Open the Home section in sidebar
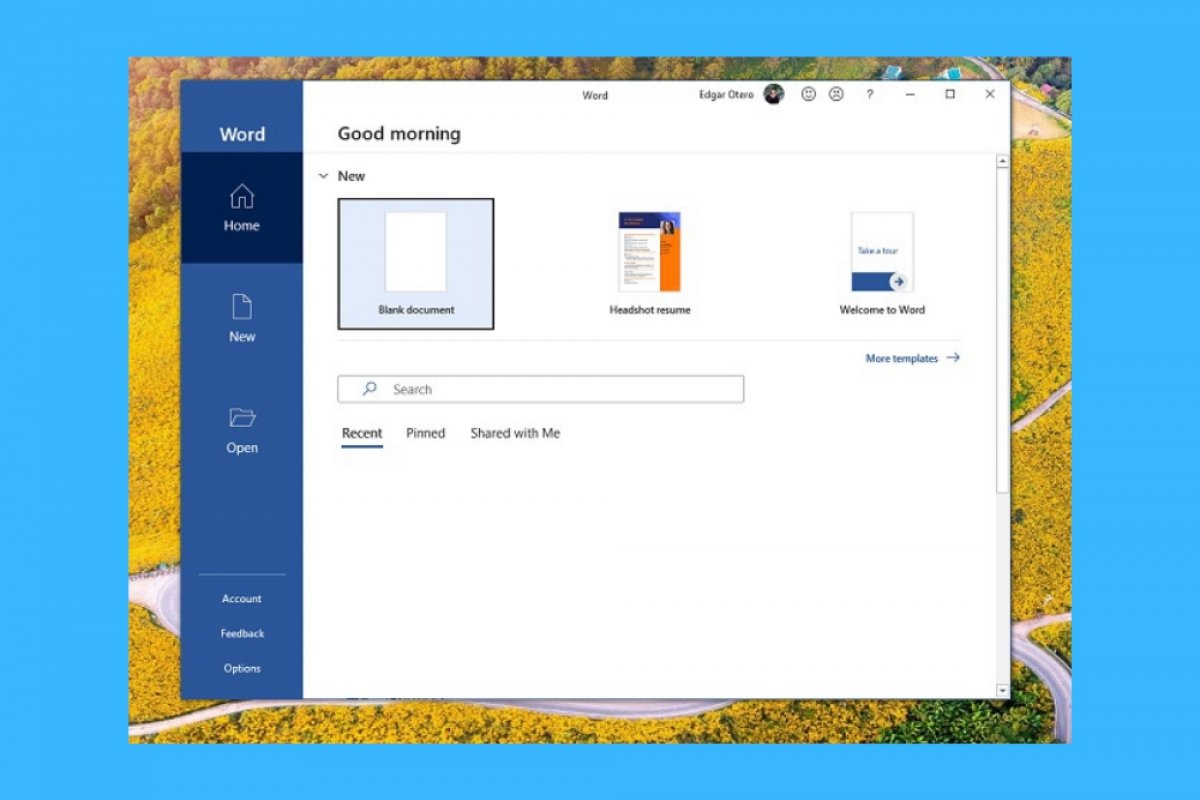 point(241,208)
